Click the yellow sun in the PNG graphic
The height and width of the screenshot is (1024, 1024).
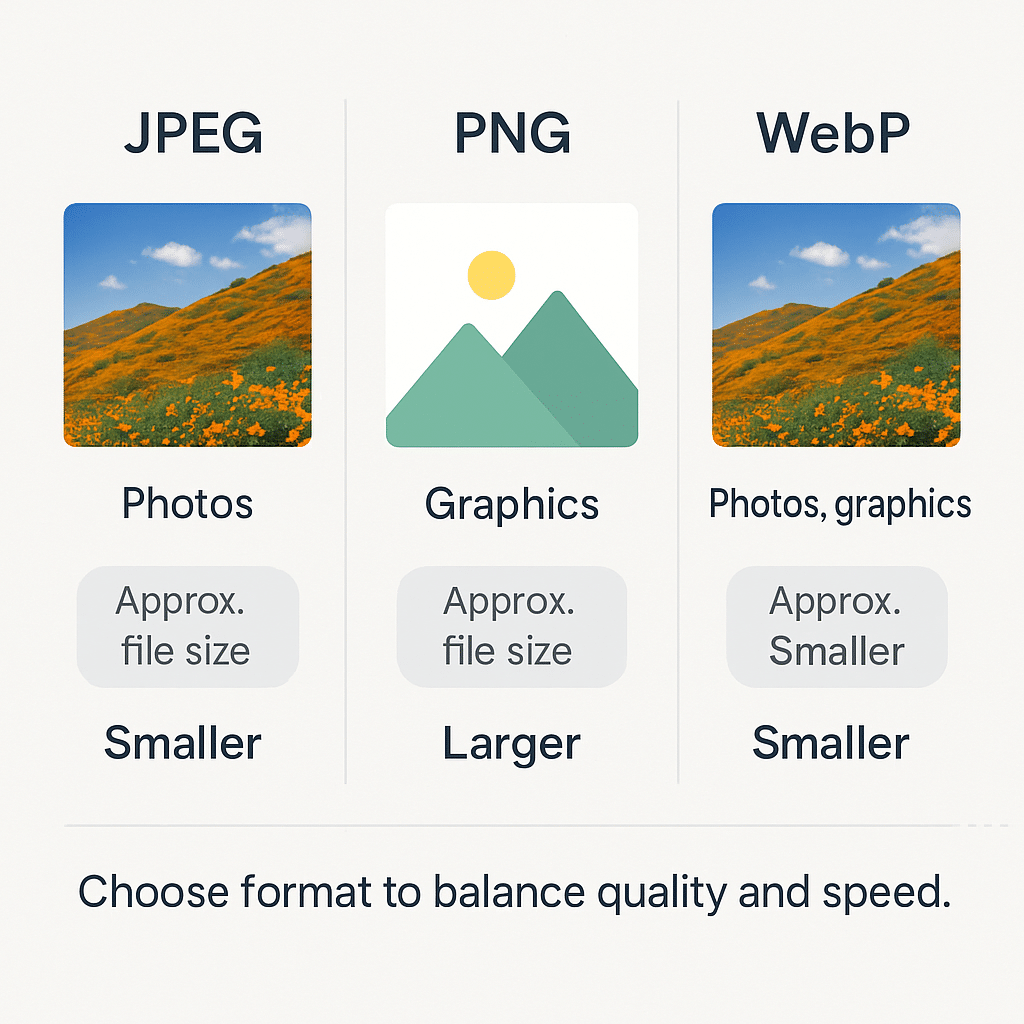[491, 275]
